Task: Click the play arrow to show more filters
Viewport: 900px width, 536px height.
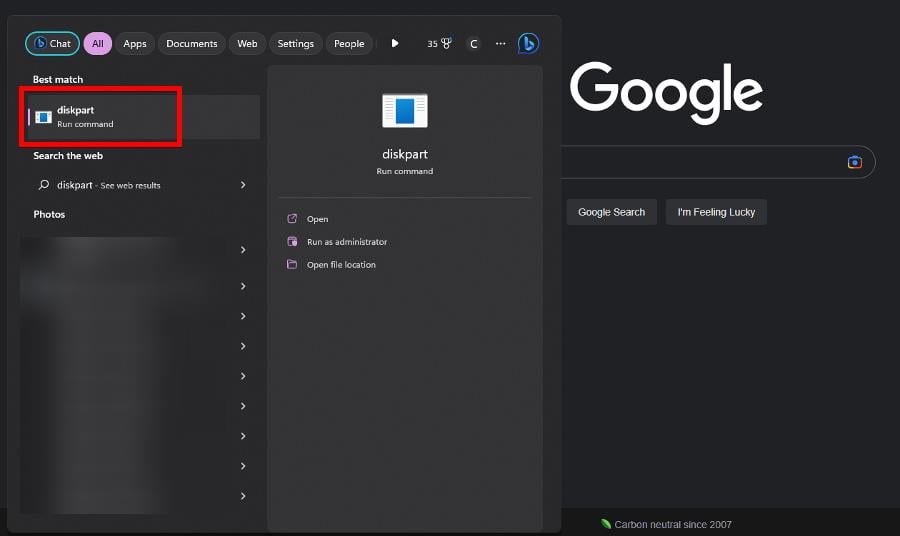Action: [395, 44]
